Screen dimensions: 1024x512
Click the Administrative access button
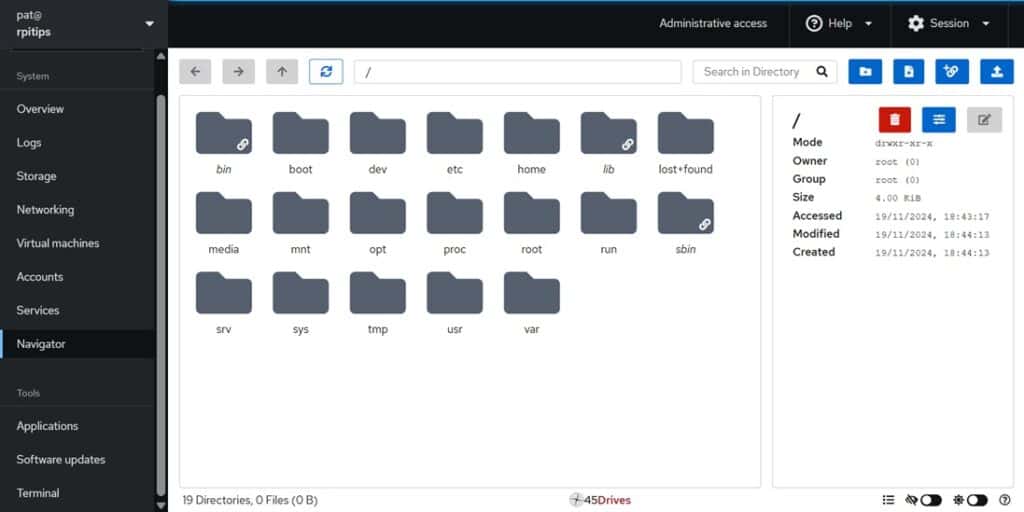pos(713,23)
